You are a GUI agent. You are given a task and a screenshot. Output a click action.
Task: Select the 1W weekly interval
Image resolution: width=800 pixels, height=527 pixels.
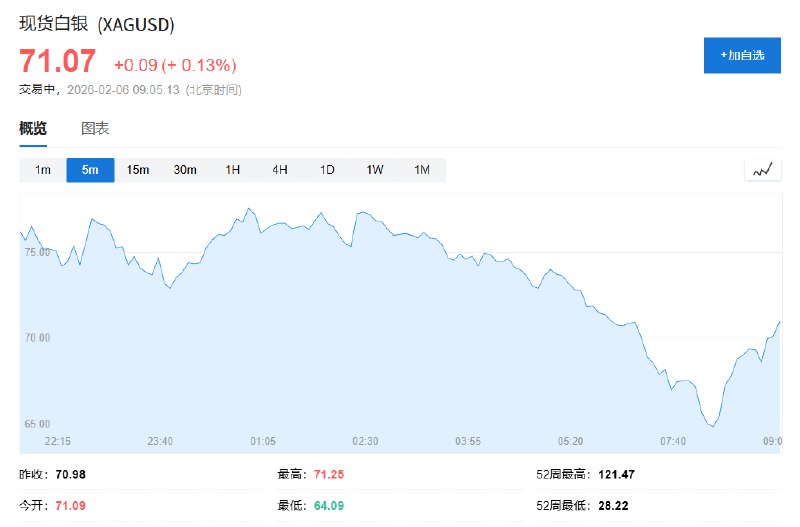[x=375, y=170]
